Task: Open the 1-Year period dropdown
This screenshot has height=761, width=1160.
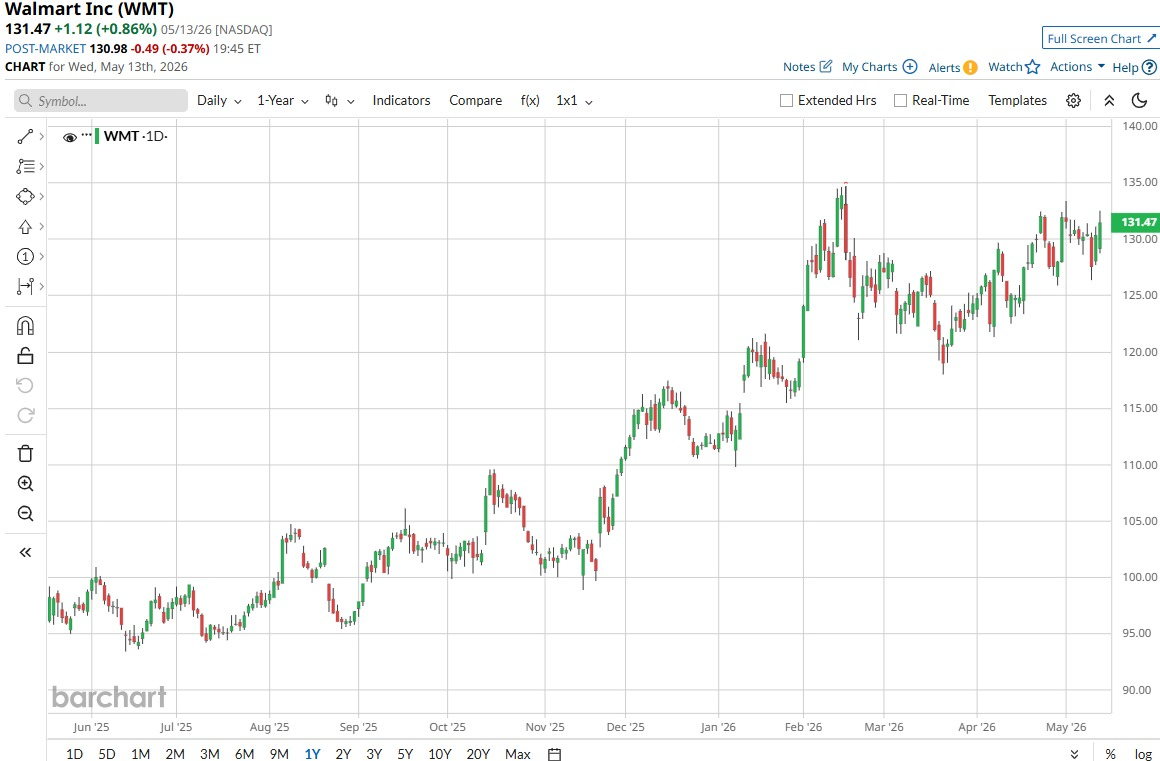Action: tap(283, 101)
